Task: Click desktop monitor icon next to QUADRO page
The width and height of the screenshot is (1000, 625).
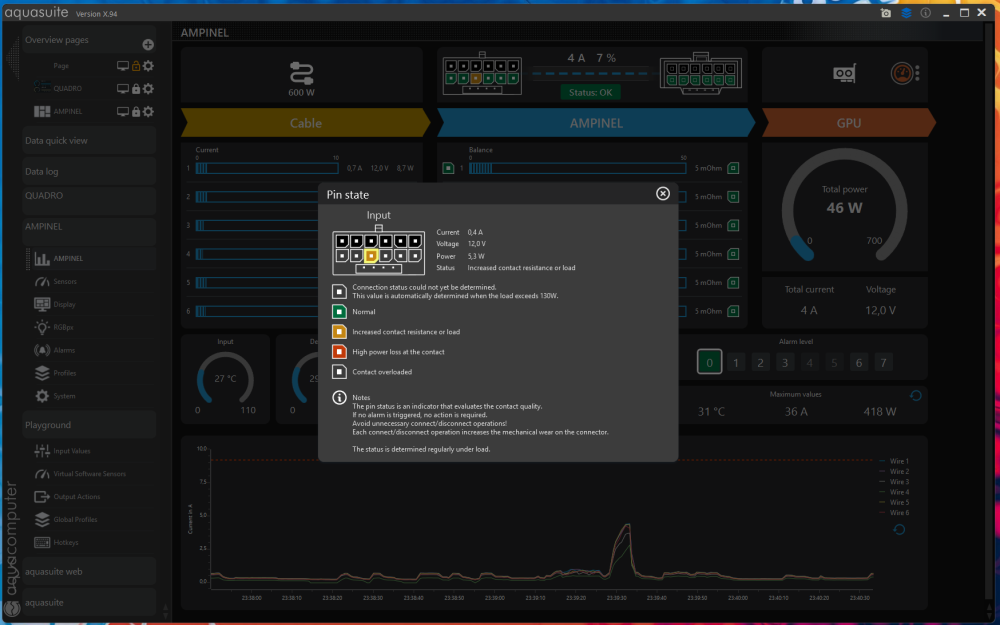Action: coord(123,89)
